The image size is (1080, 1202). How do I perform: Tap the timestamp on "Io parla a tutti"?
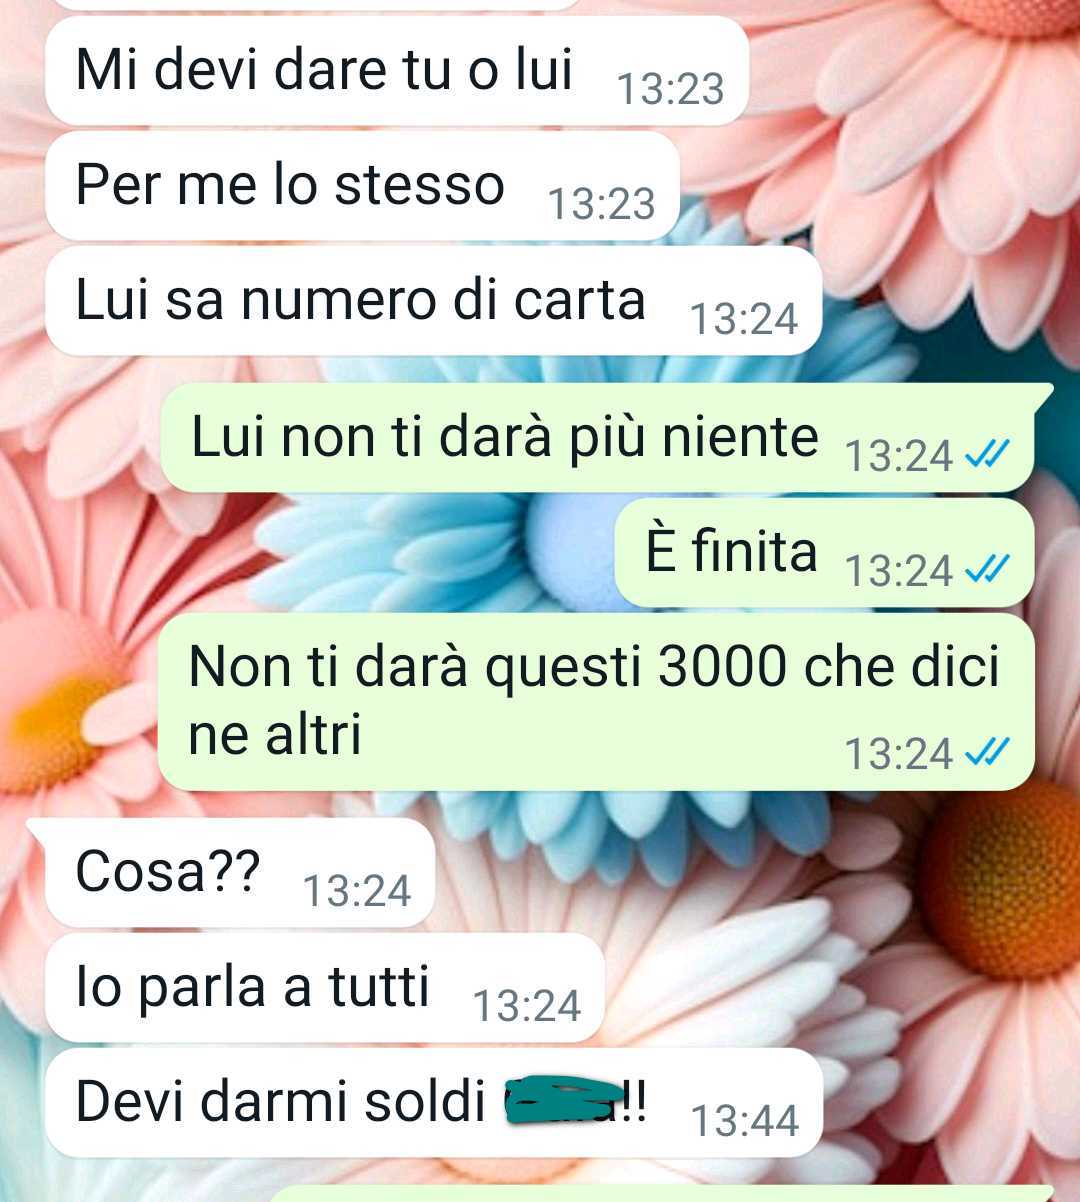click(527, 1006)
